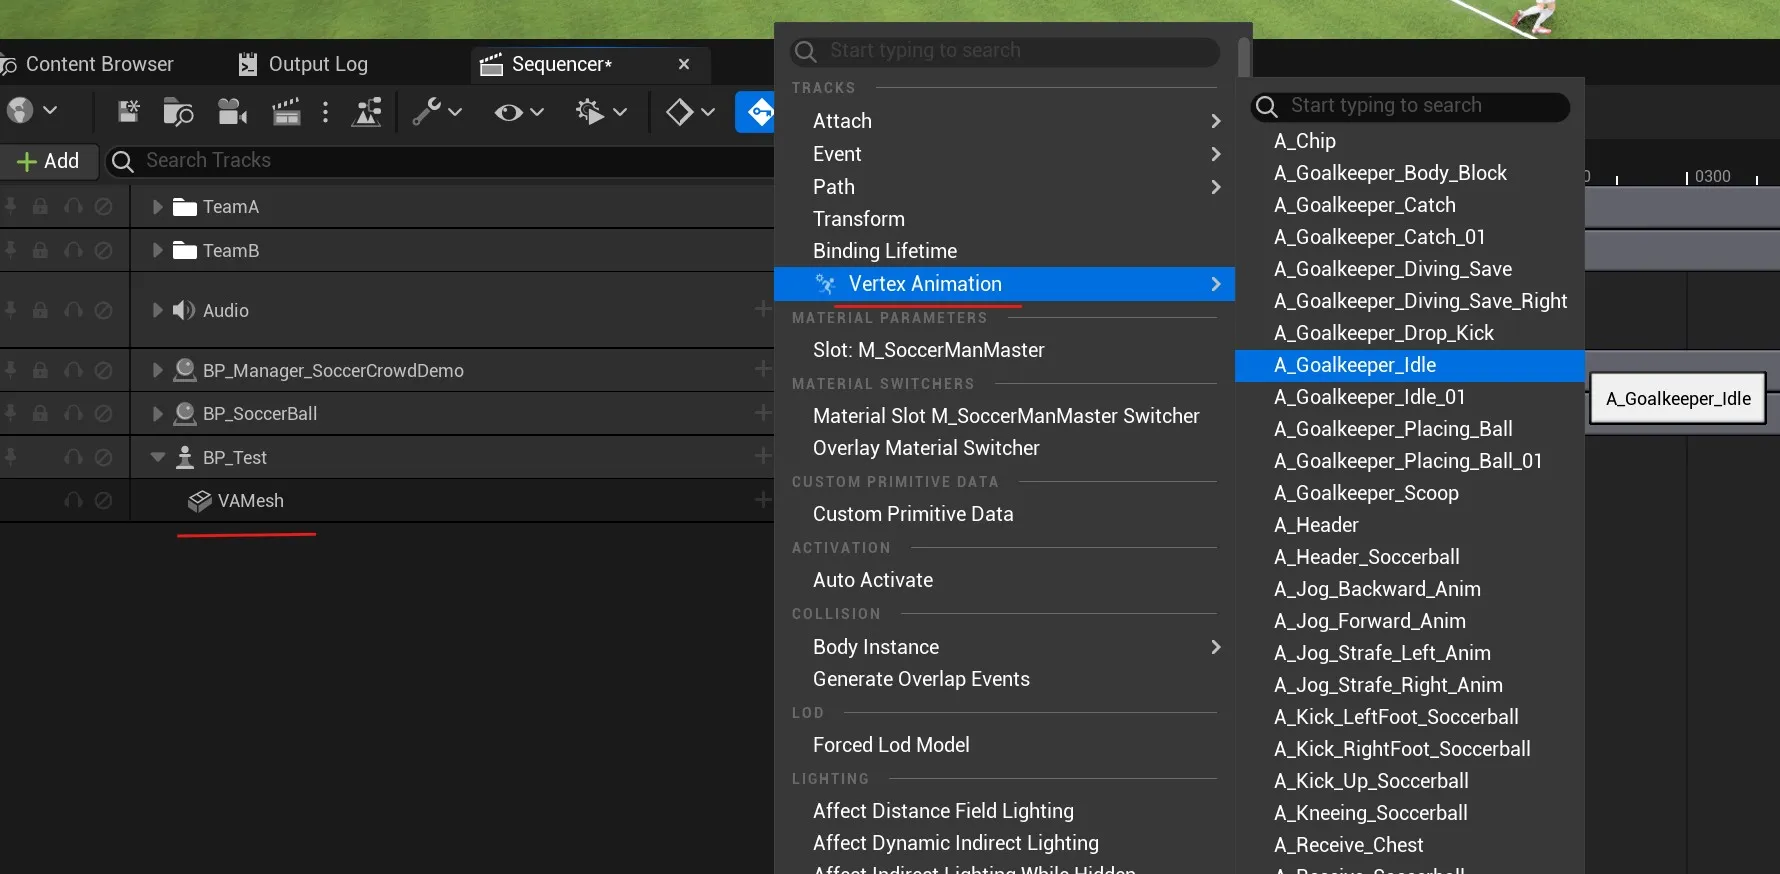Click the Browse to sequence folder icon
The height and width of the screenshot is (874, 1780).
click(x=178, y=112)
